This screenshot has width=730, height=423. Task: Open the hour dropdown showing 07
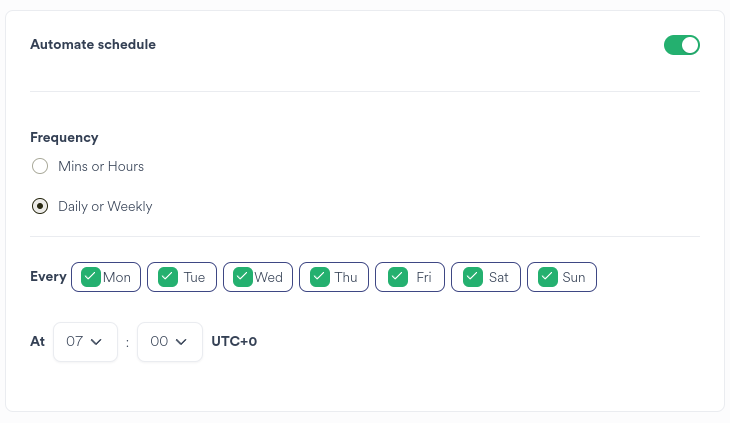pos(85,342)
